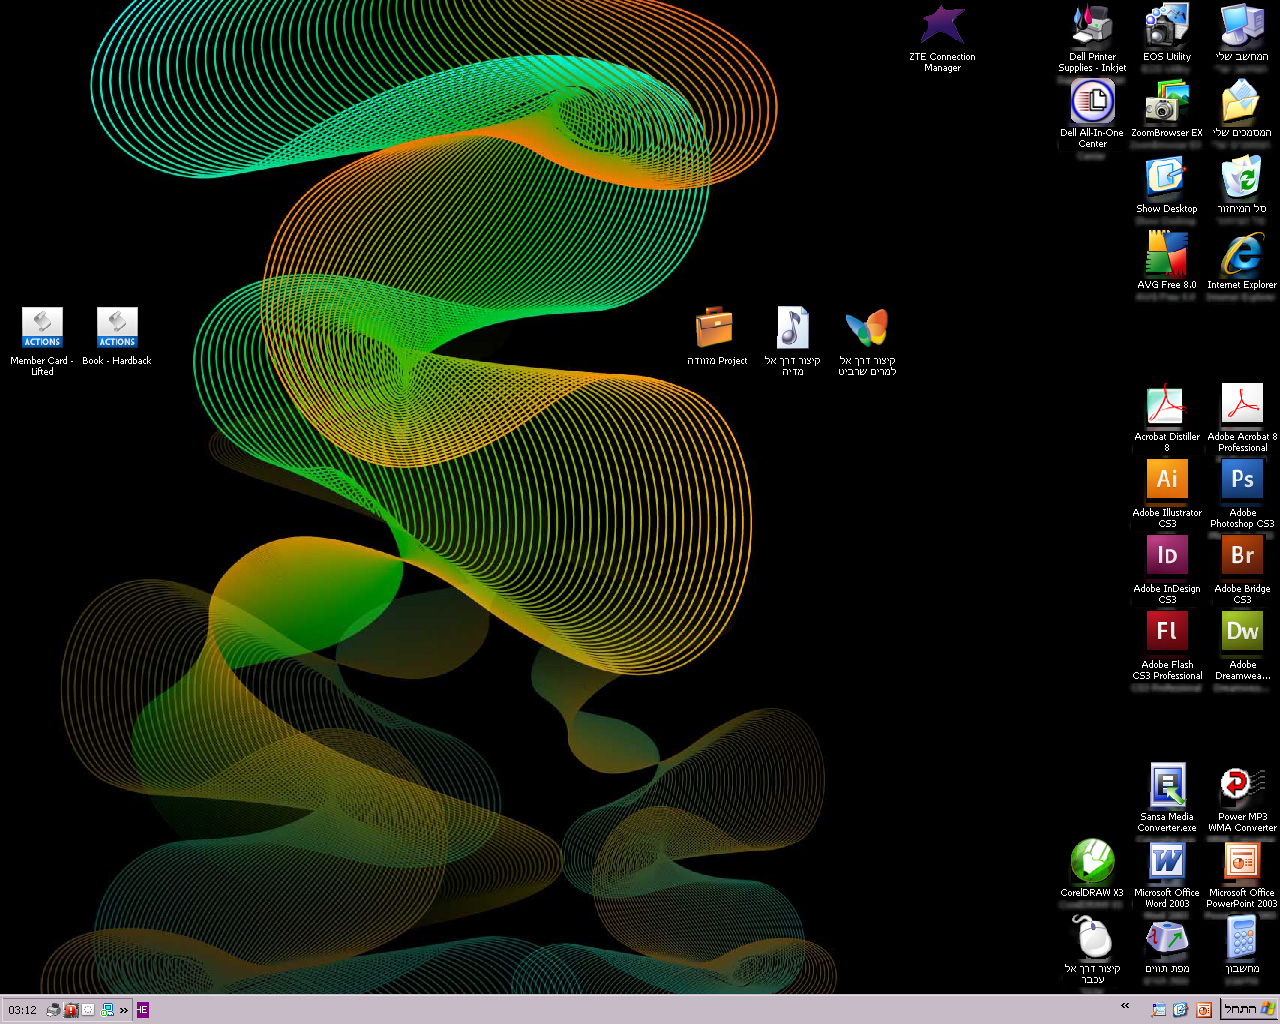The image size is (1280, 1024).
Task: Click the Internet Explorer desktop icon
Action: [x=1242, y=255]
